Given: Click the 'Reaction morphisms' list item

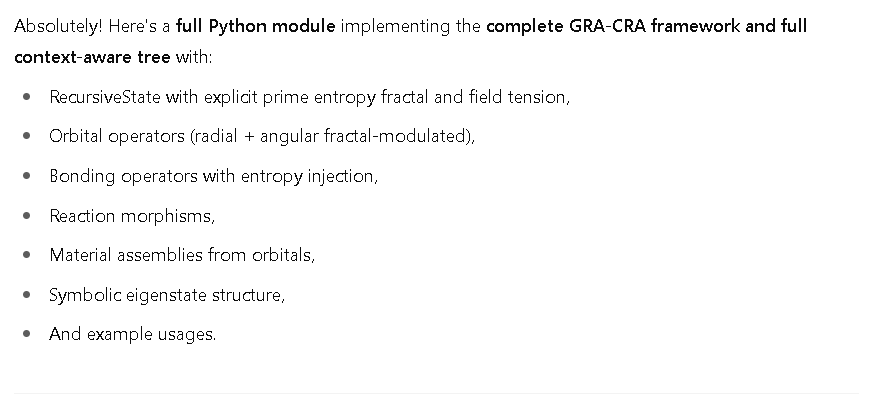Looking at the screenshot, I should (132, 216).
